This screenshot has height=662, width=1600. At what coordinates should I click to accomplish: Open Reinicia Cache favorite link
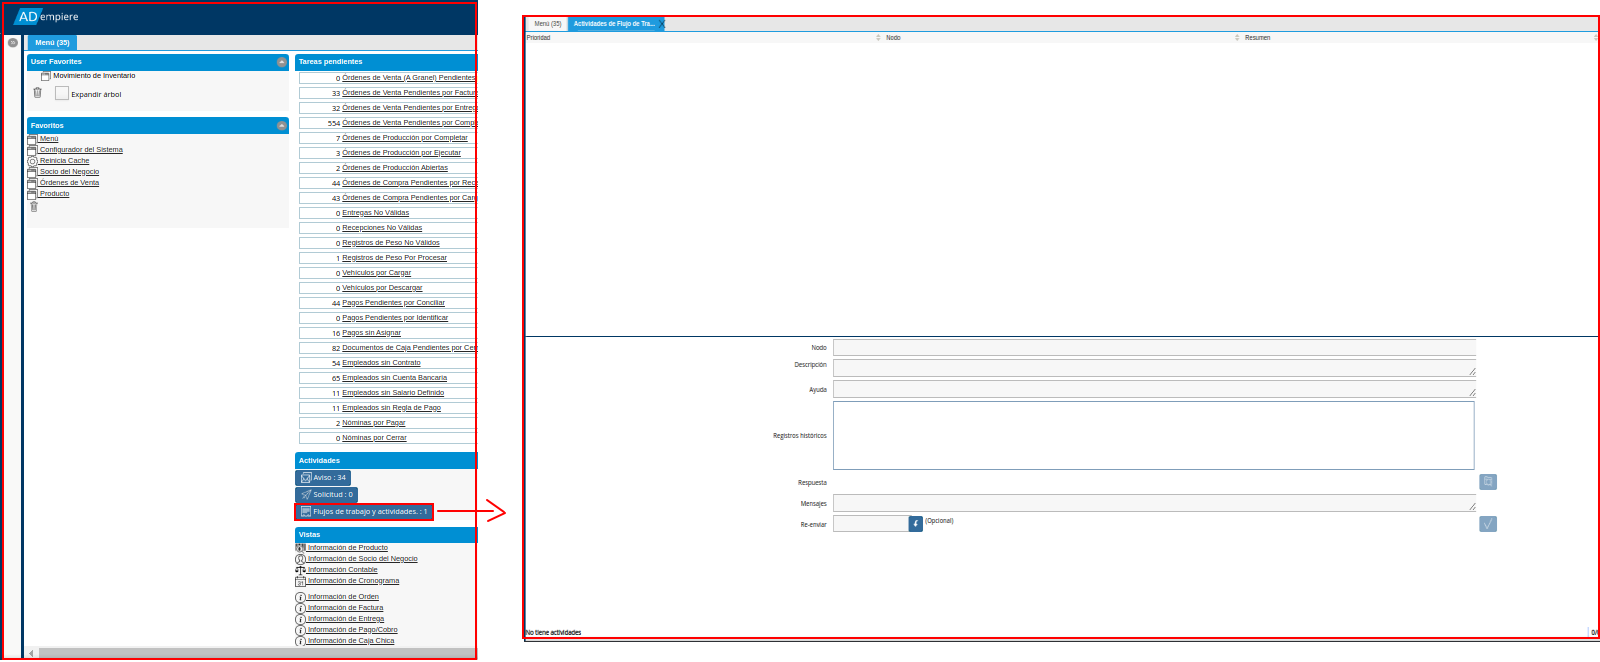click(x=64, y=161)
